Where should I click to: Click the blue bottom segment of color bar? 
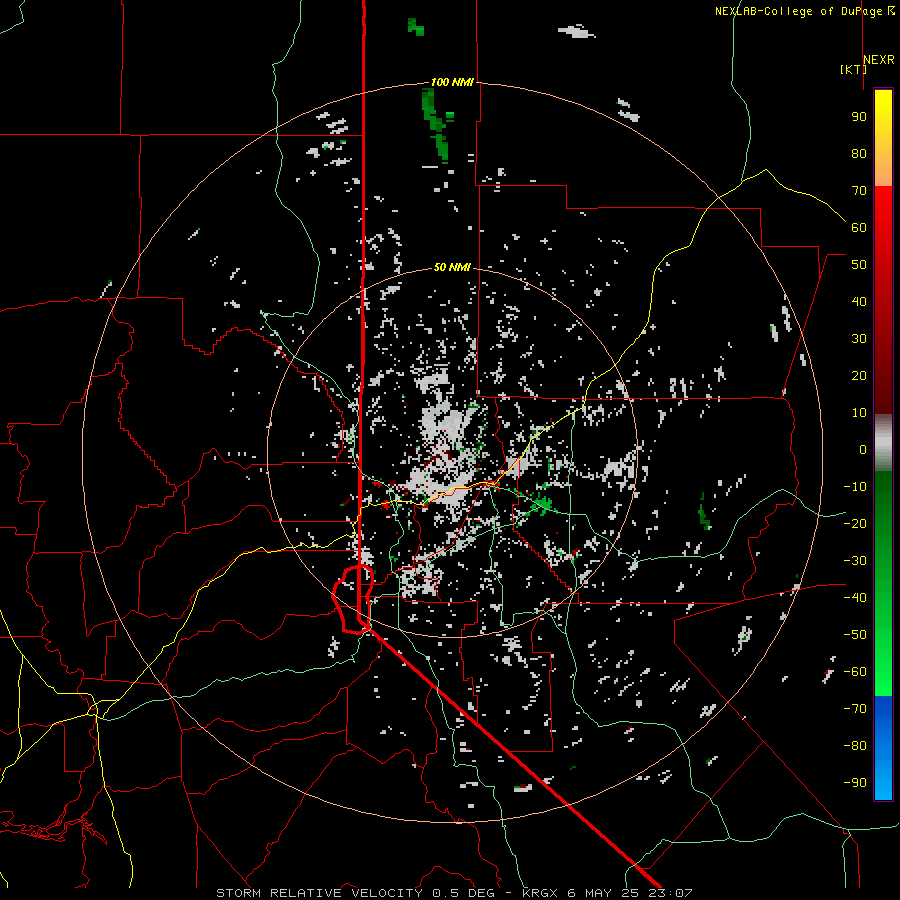[x=883, y=747]
